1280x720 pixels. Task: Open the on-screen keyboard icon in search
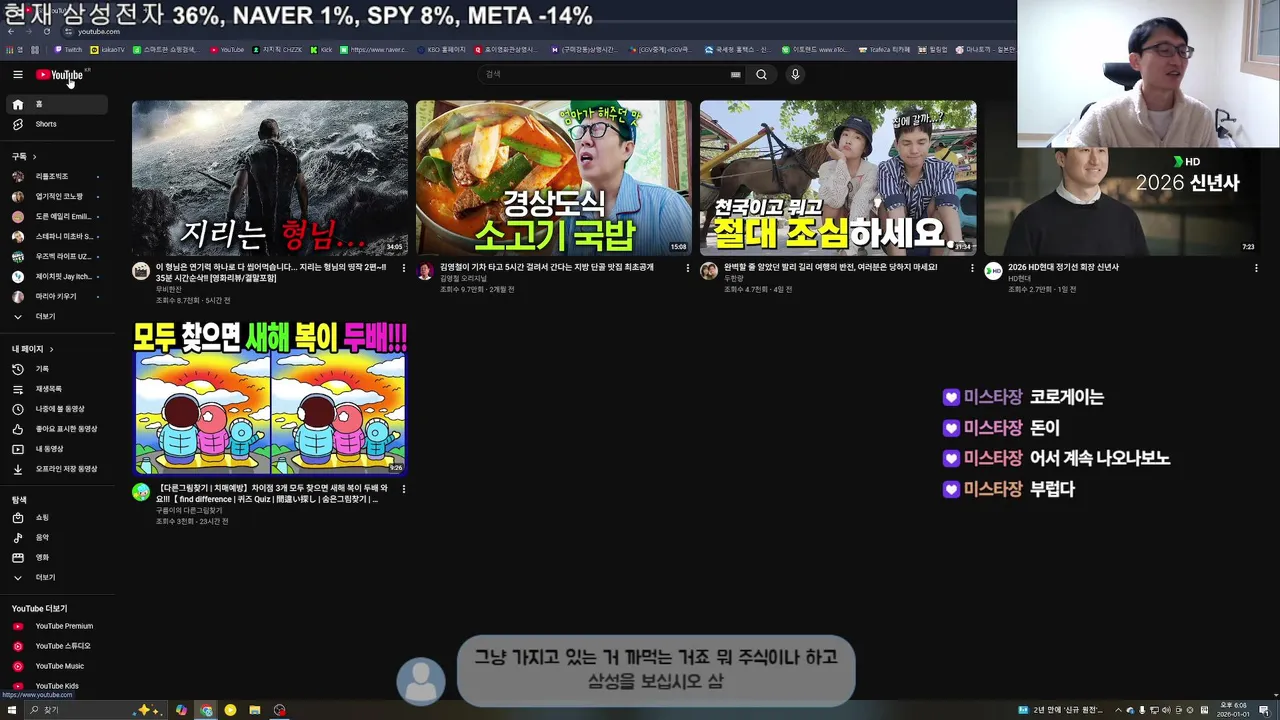[x=736, y=74]
